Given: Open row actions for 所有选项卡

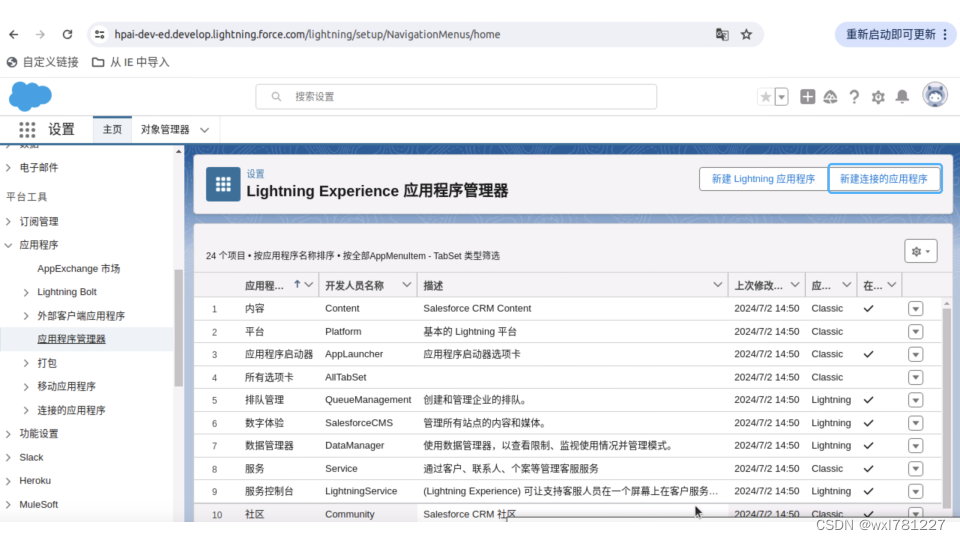Looking at the screenshot, I should coord(915,377).
